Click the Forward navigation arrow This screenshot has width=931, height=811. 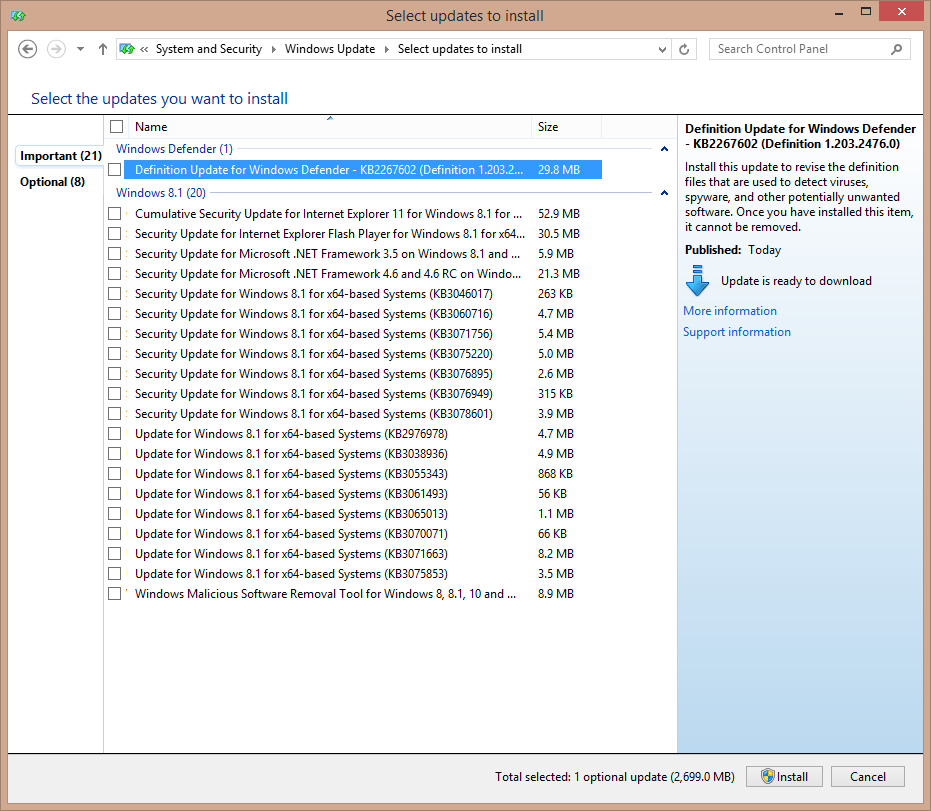pyautogui.click(x=56, y=49)
